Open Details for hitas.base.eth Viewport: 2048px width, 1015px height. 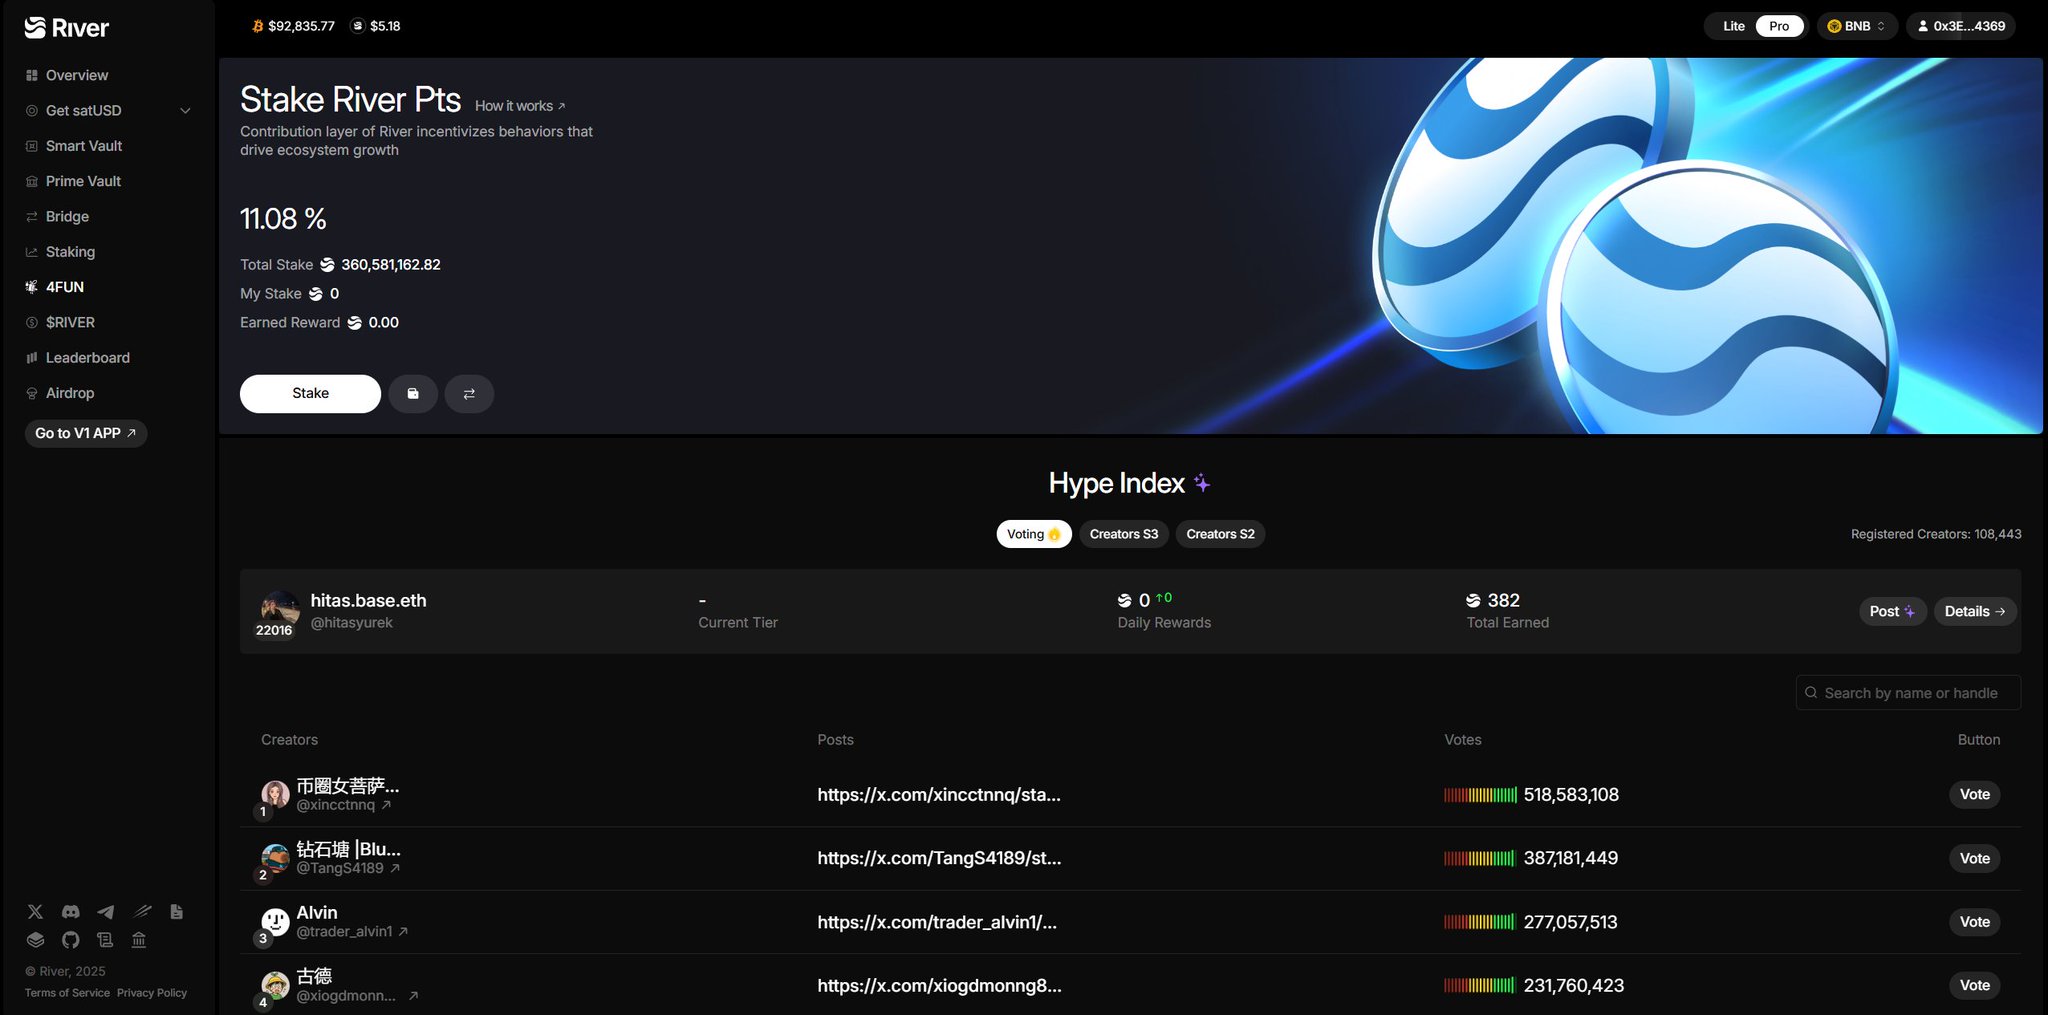click(x=1975, y=612)
